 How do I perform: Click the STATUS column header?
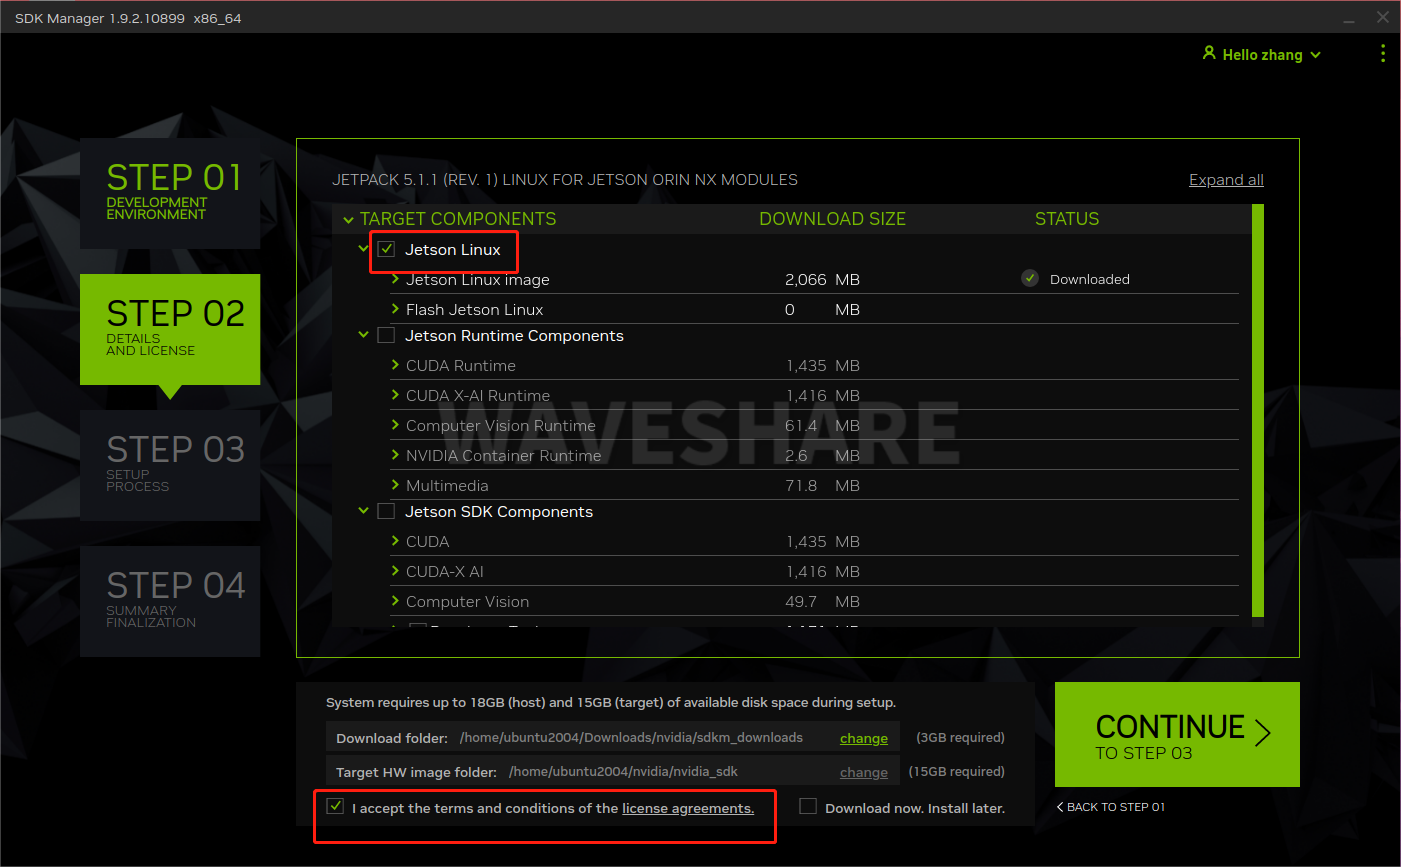[1067, 219]
